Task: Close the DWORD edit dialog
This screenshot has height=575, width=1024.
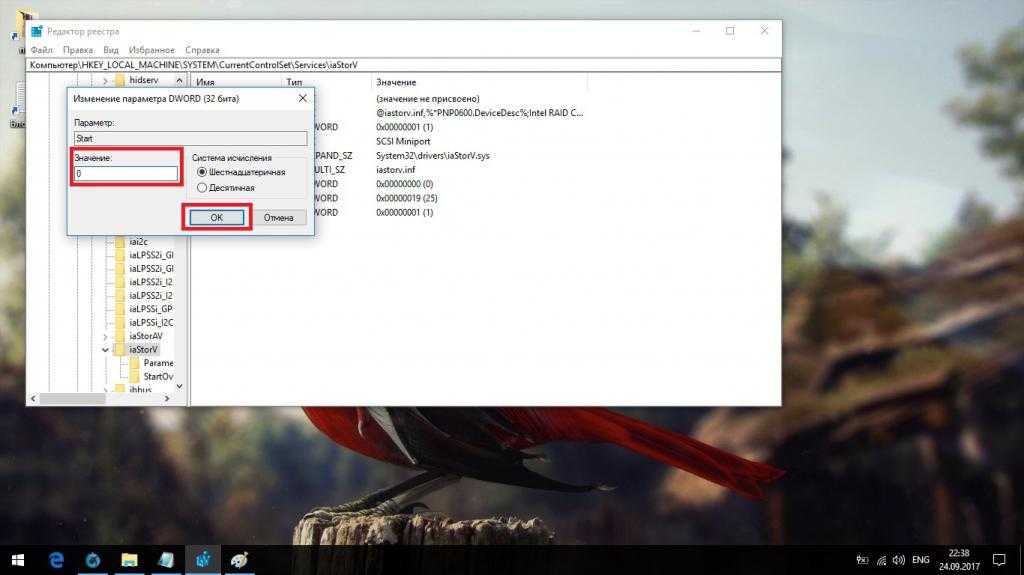Action: click(302, 98)
